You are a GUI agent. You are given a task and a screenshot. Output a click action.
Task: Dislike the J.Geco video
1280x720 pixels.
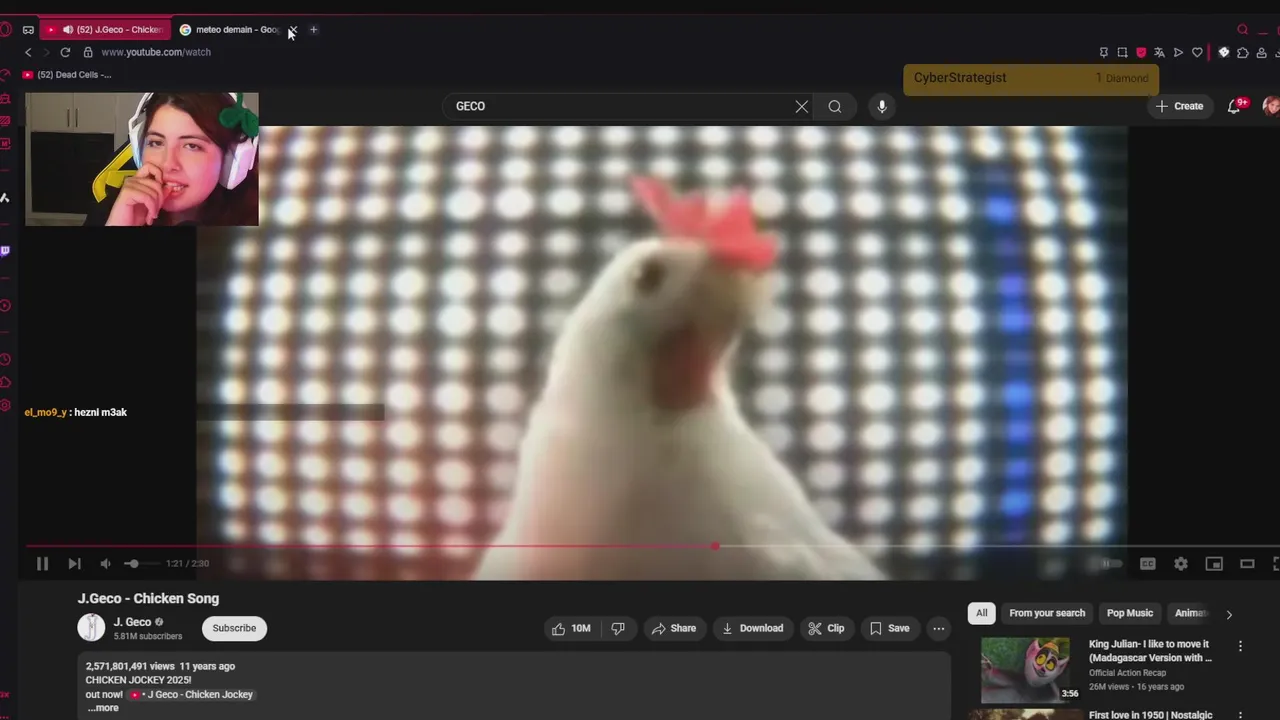pos(618,628)
